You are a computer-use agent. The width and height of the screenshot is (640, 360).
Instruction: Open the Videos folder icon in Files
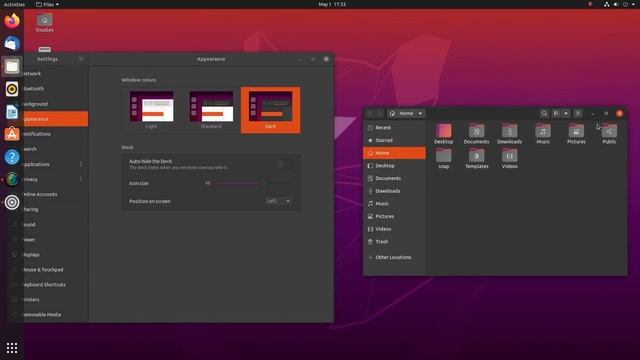(509, 158)
